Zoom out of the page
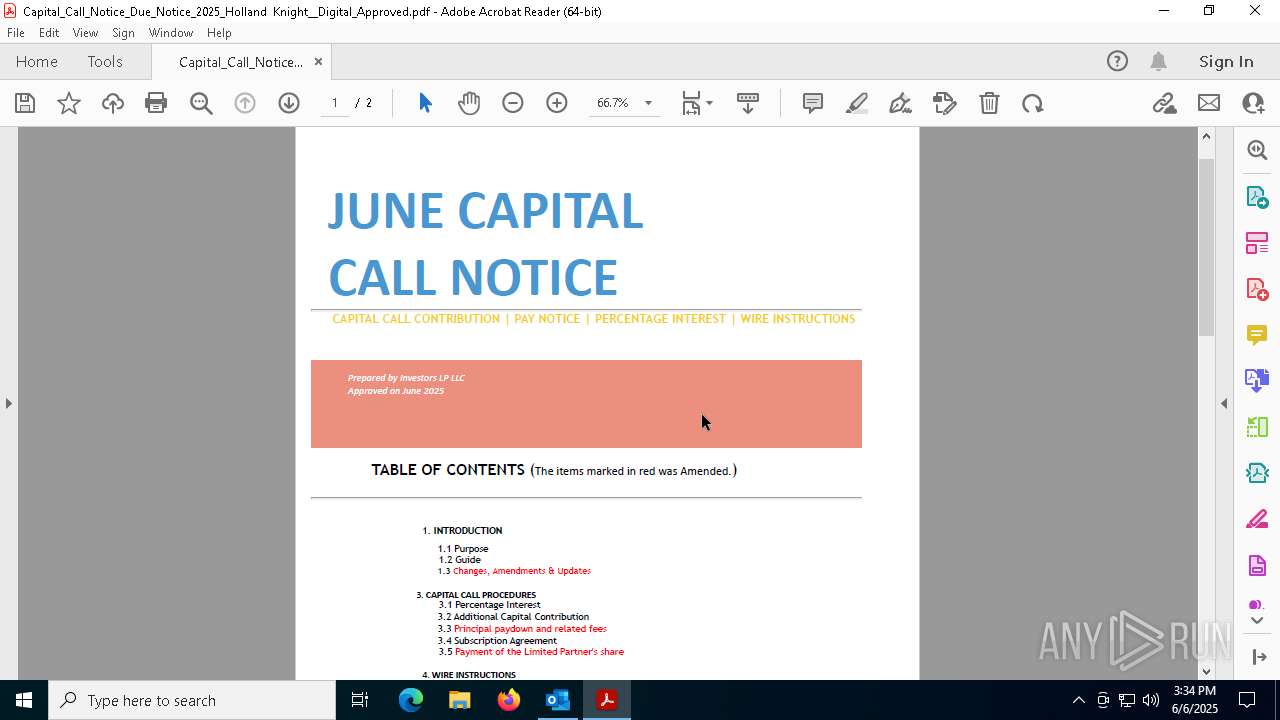Viewport: 1280px width, 720px height. point(513,103)
